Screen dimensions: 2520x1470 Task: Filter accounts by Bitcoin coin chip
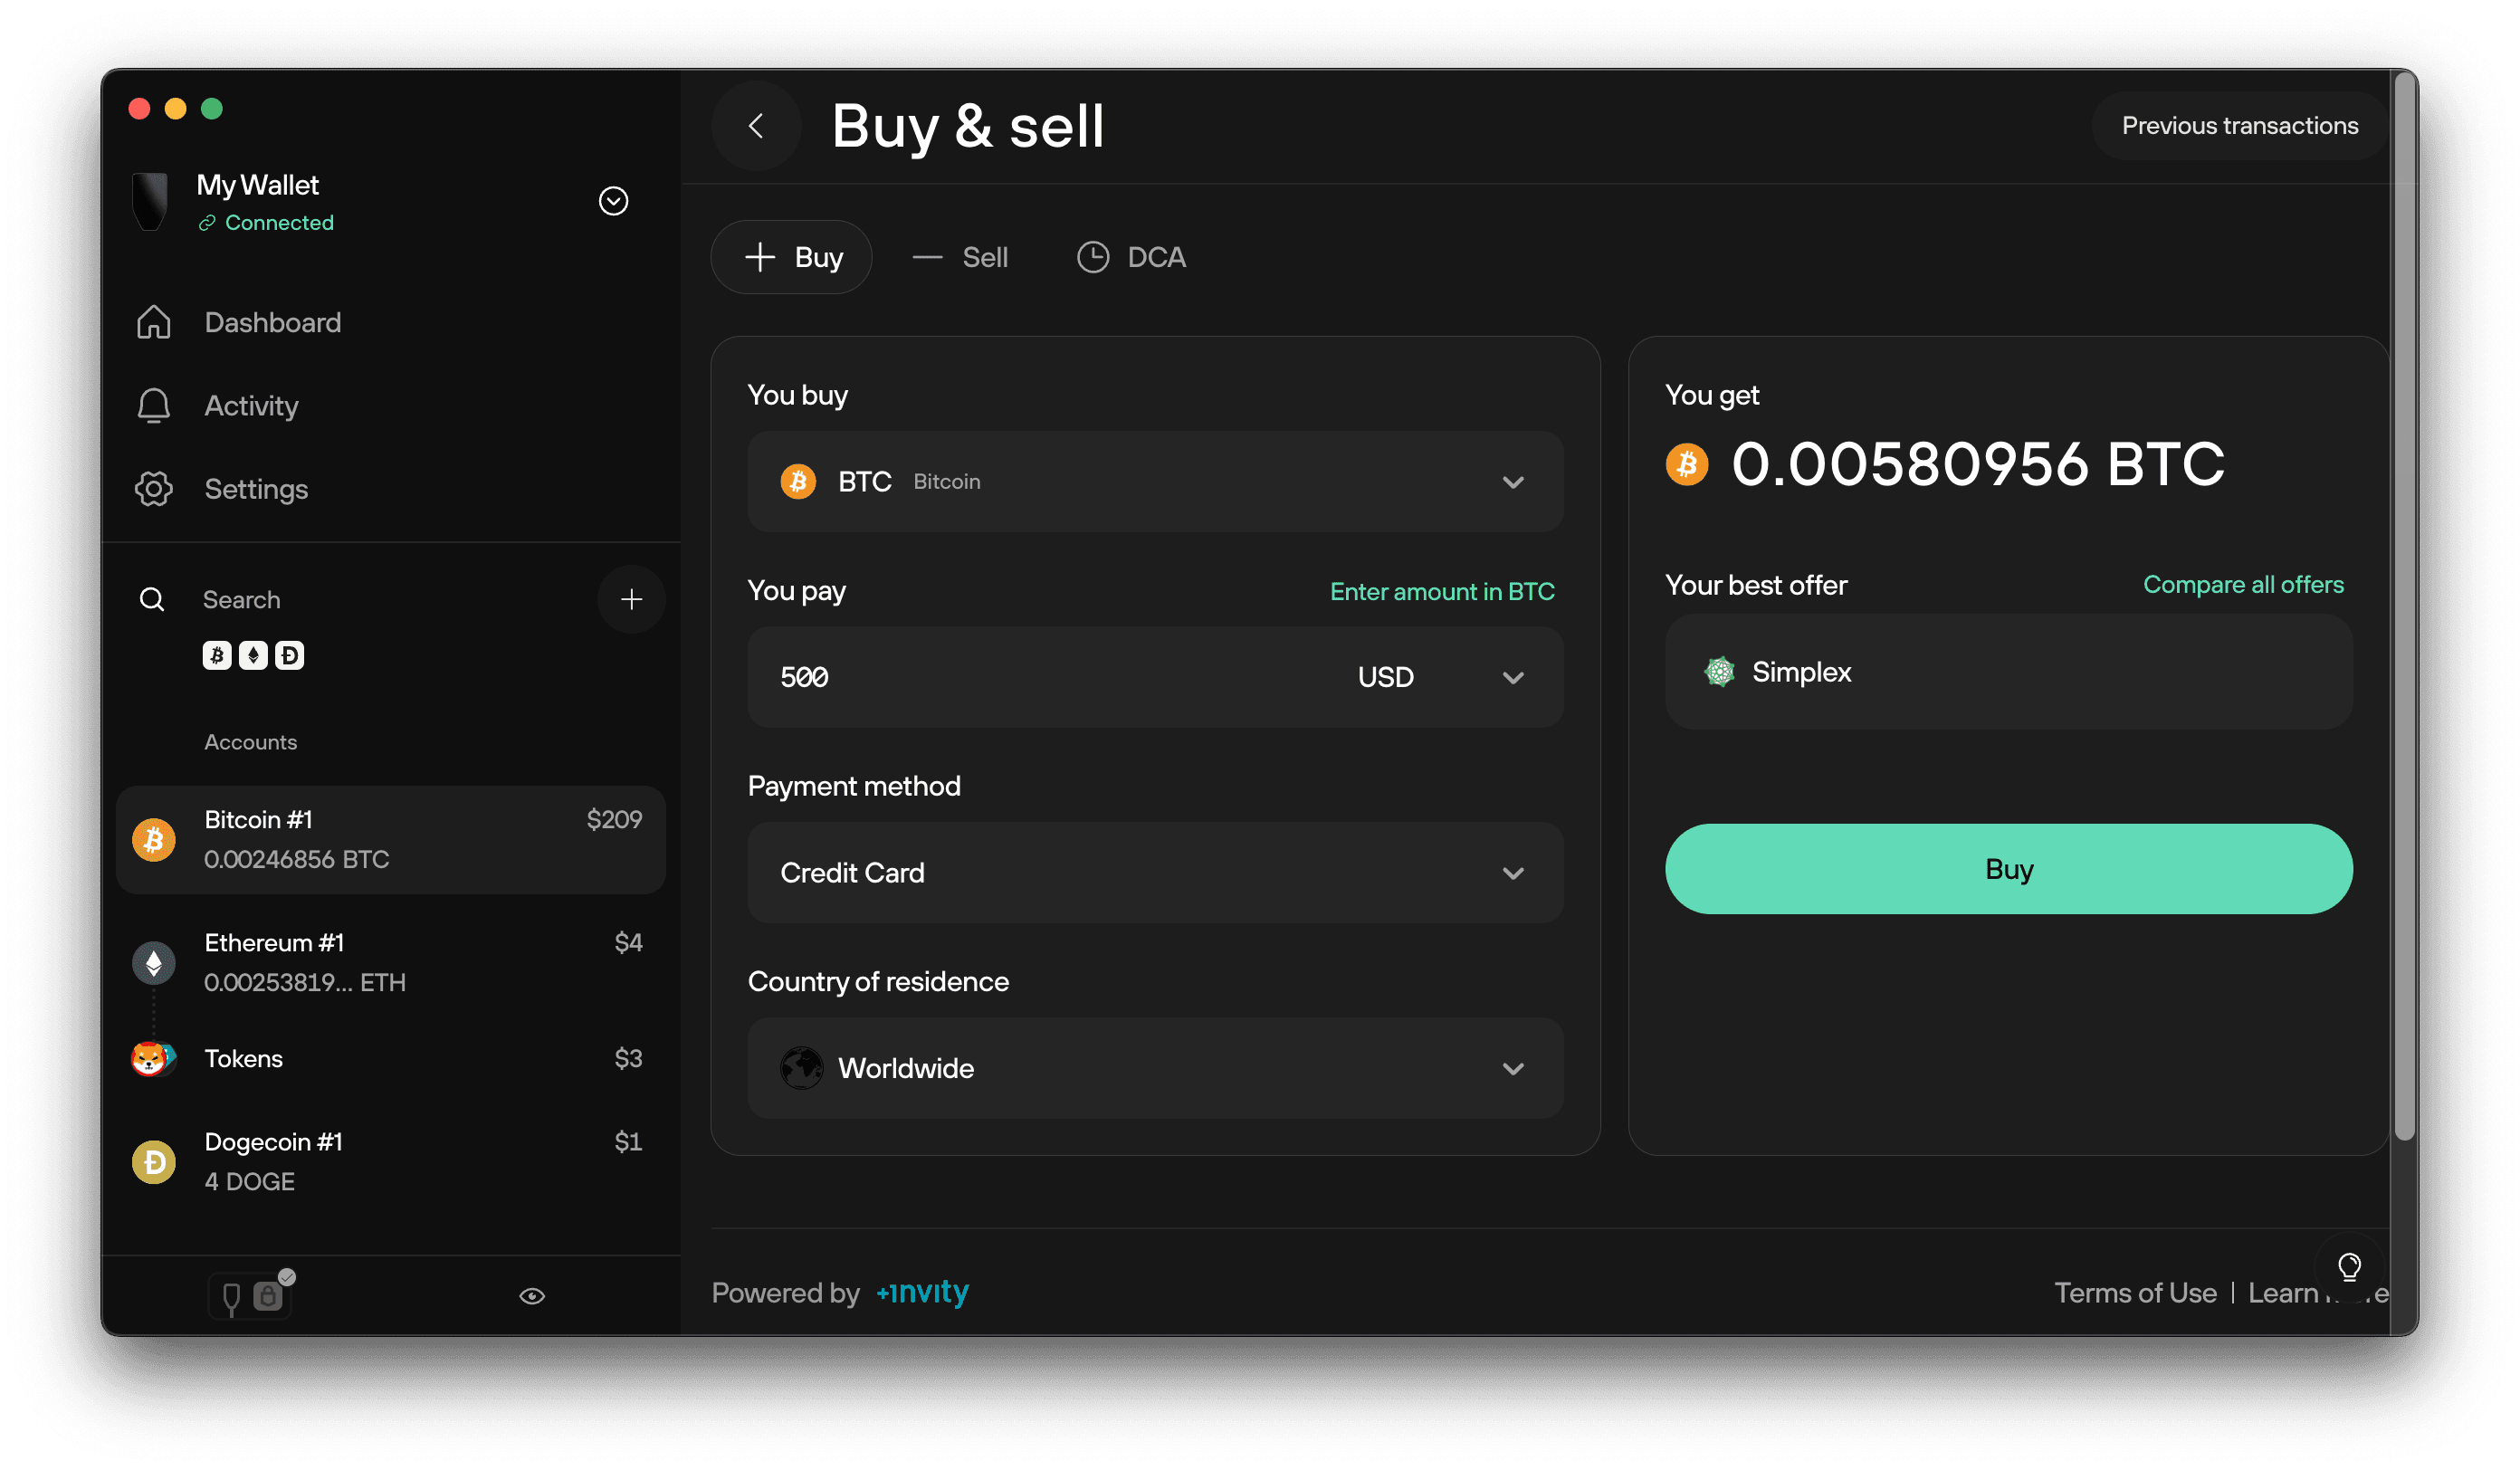(x=217, y=656)
